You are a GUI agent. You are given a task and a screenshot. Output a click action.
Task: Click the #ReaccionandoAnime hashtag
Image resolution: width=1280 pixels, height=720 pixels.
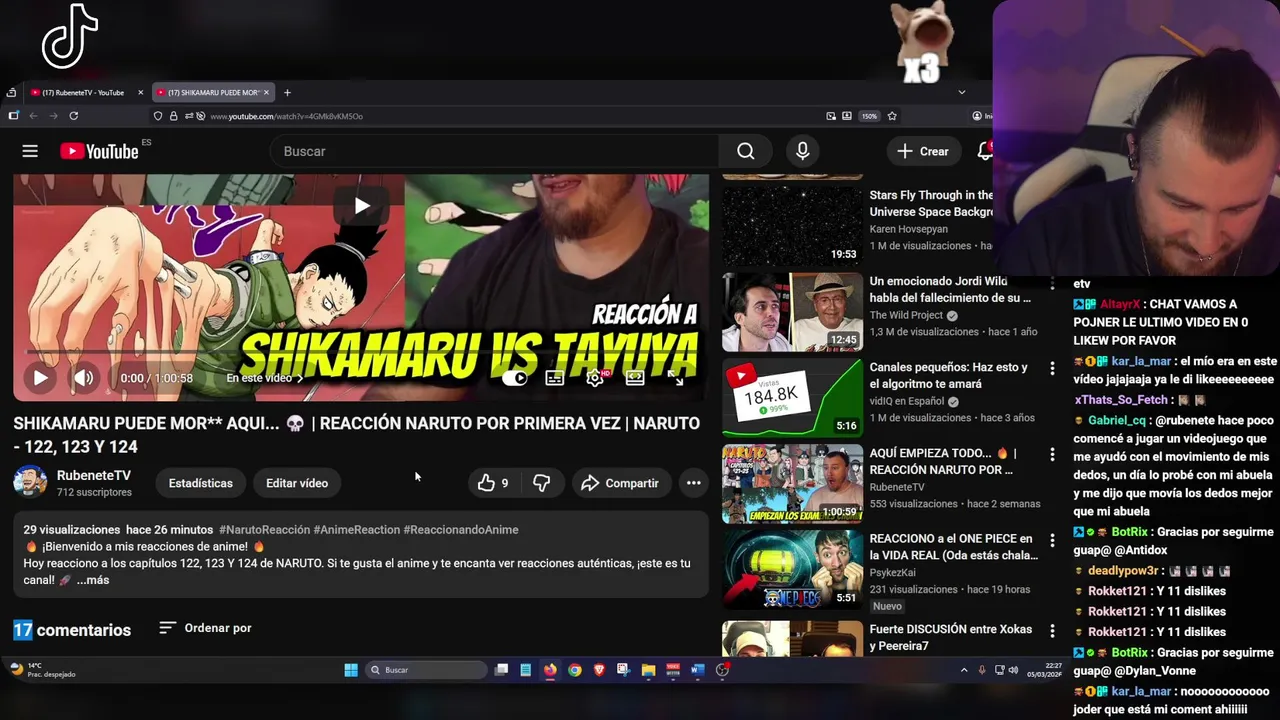pyautogui.click(x=461, y=530)
